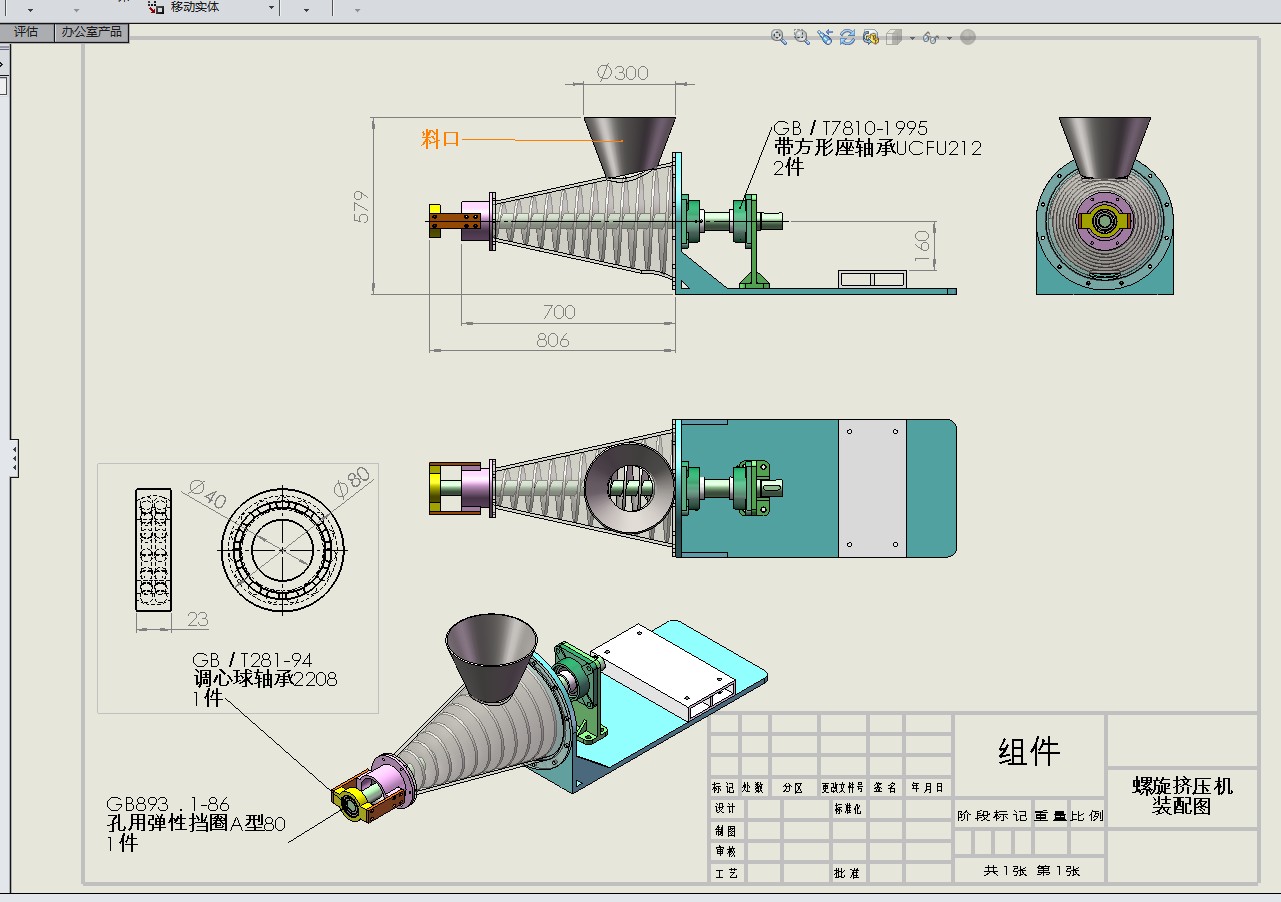Click the Previous View icon

coord(824,37)
